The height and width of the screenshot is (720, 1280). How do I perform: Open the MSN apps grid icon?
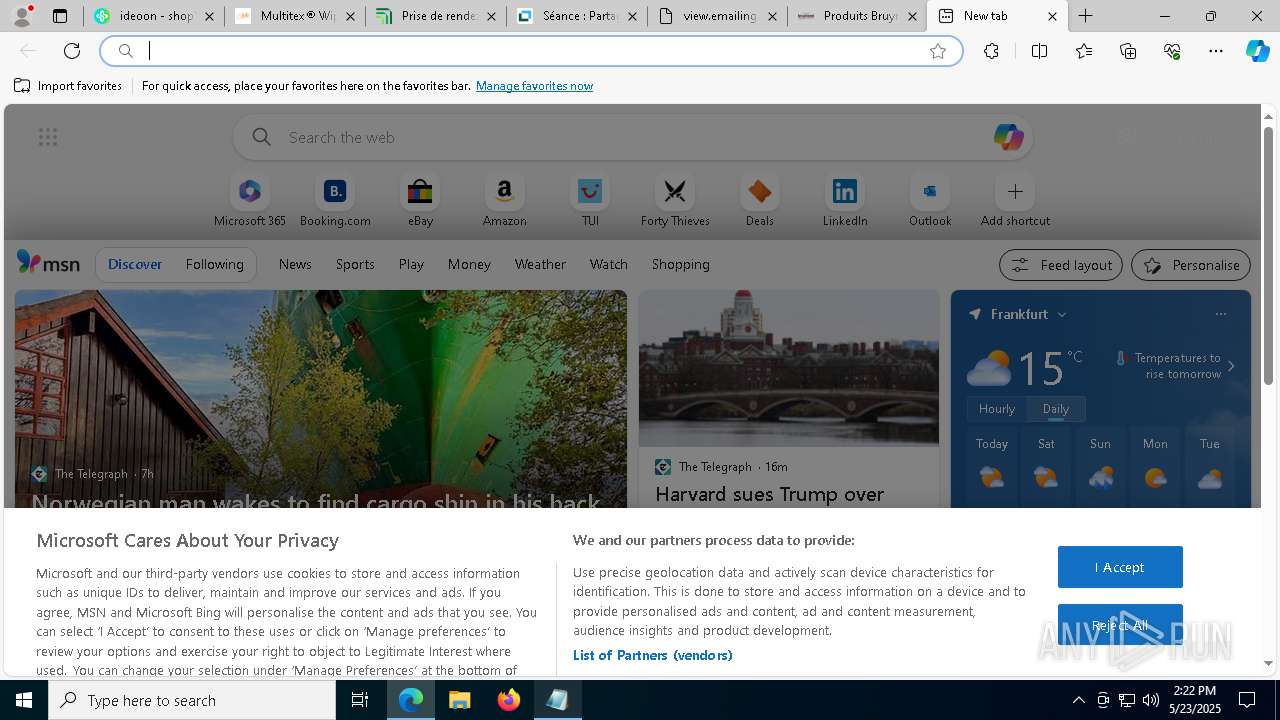point(48,137)
